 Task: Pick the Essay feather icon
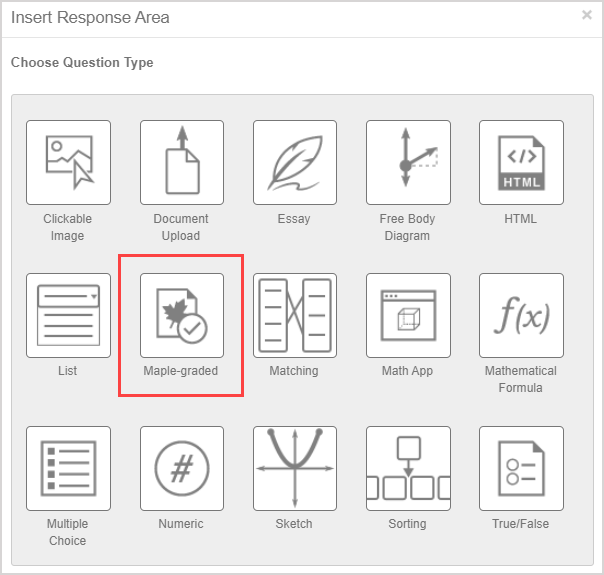tap(294, 162)
